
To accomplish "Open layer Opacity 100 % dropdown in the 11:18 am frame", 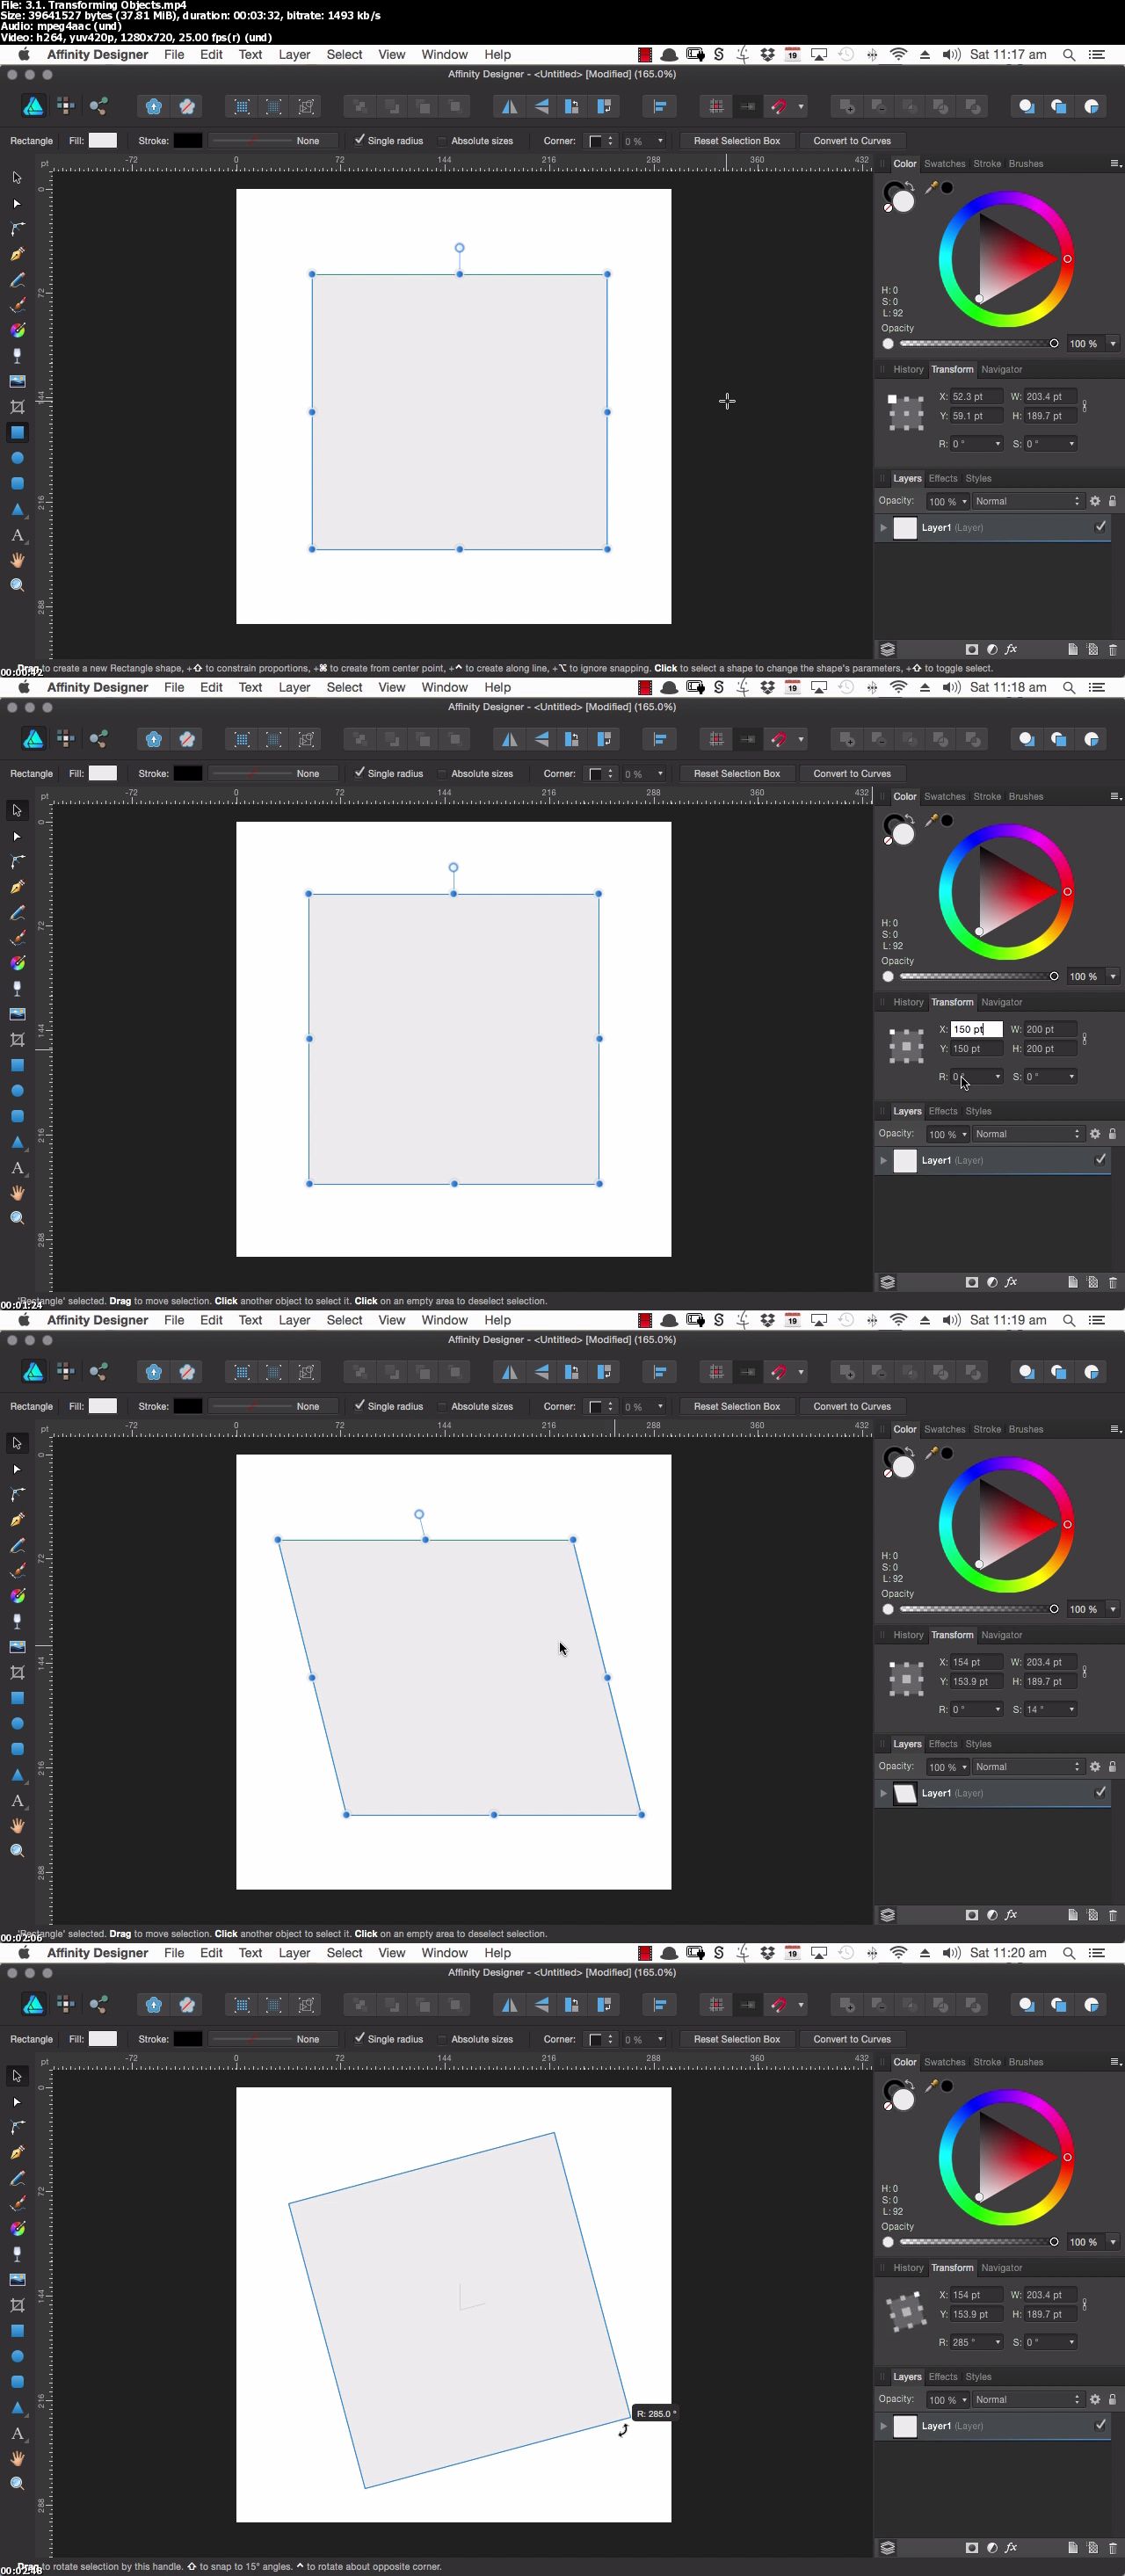I will [x=964, y=1134].
